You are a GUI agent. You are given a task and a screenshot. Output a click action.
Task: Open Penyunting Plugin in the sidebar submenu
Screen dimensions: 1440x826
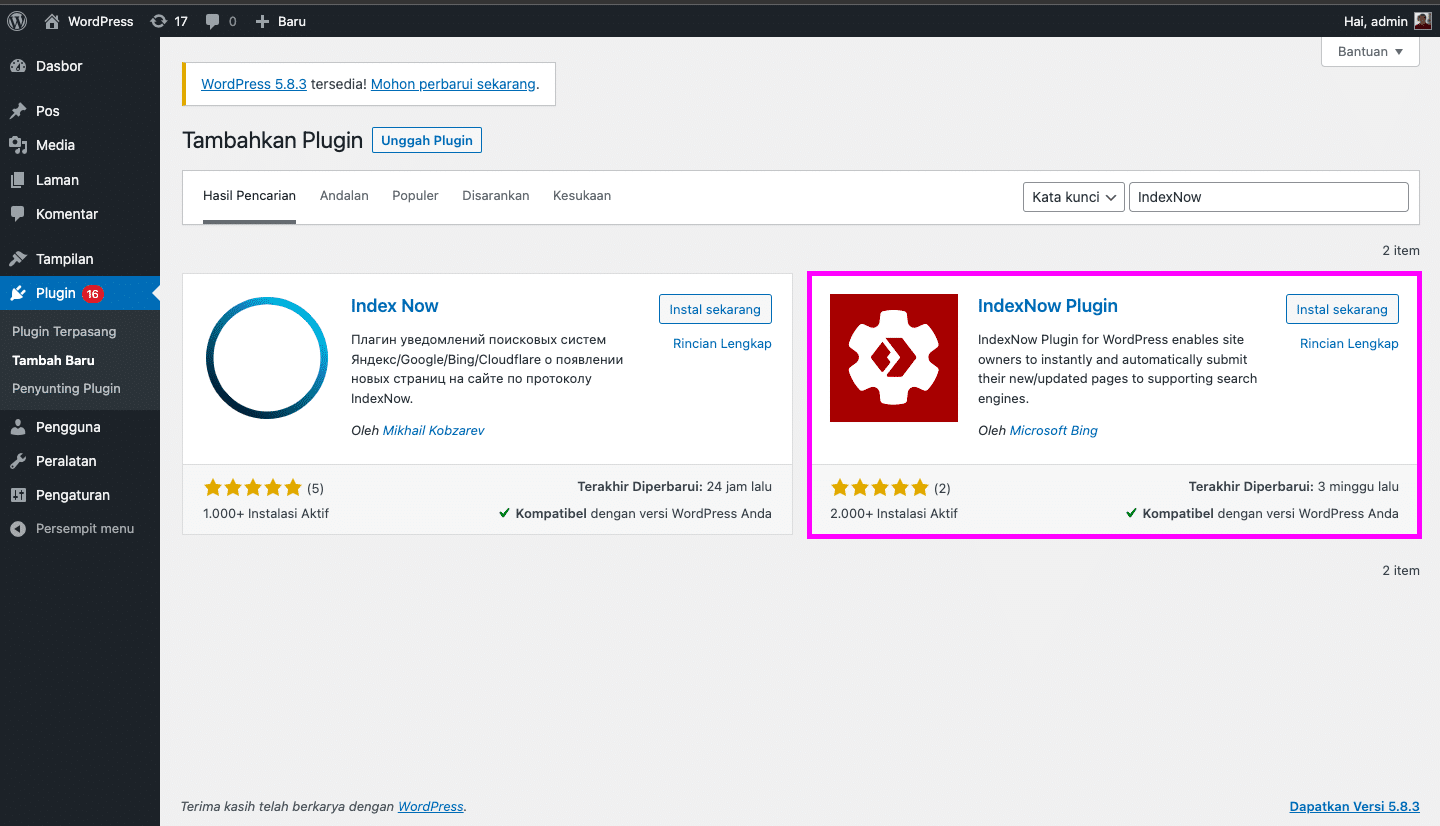(66, 388)
